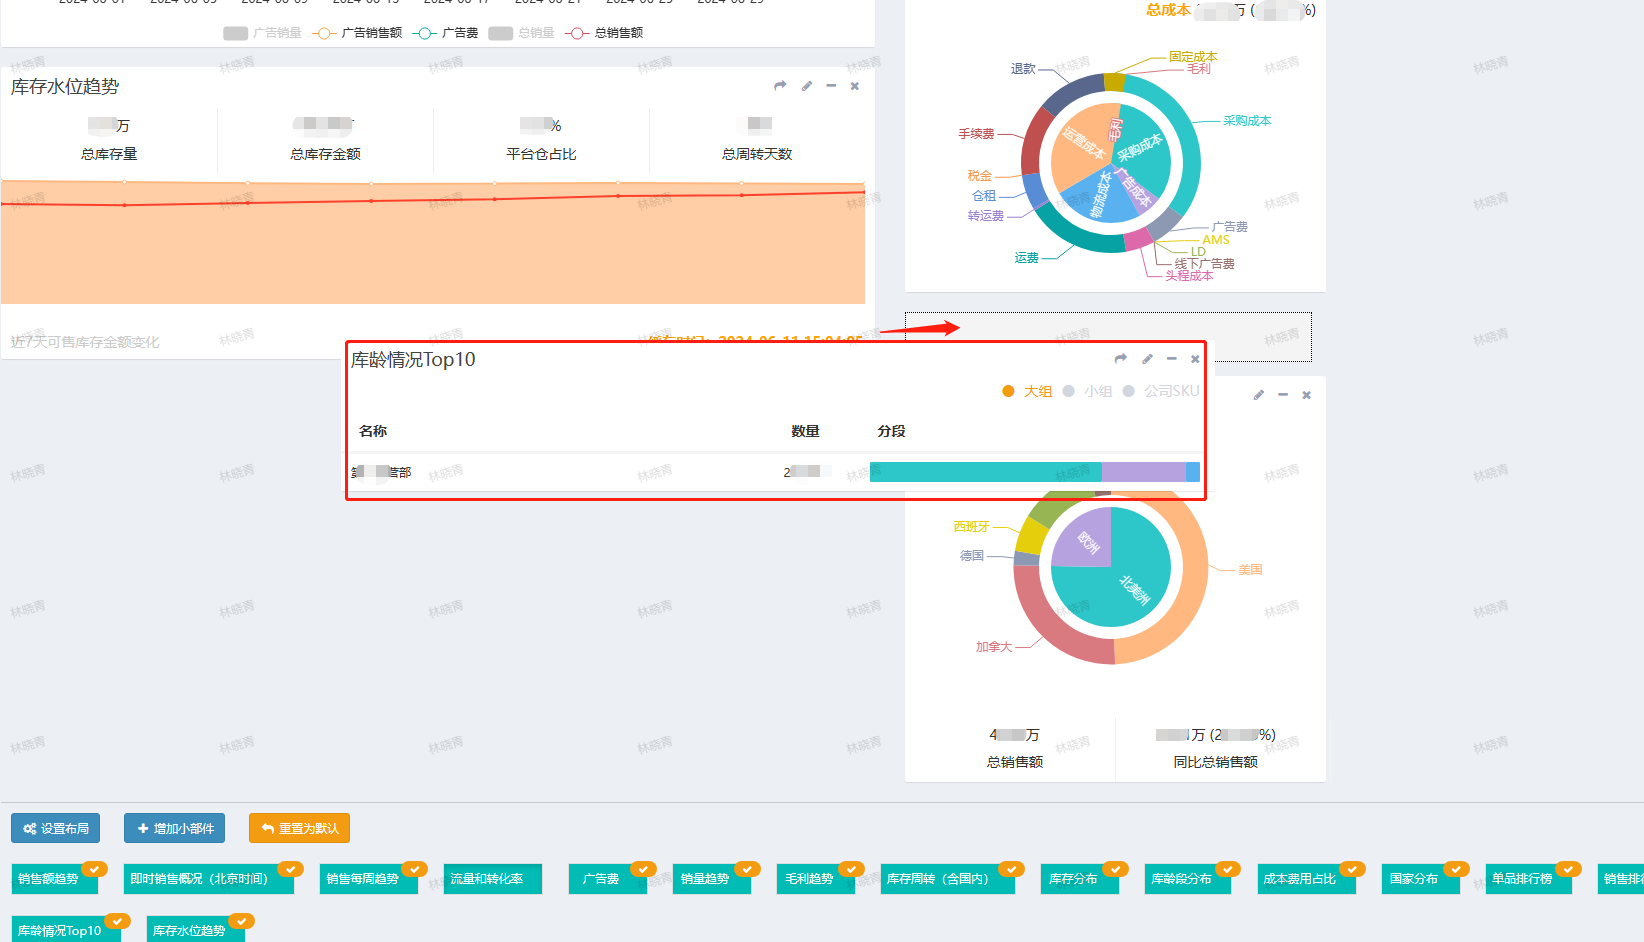Click the 设置布局 button
The height and width of the screenshot is (942, 1644).
[x=56, y=828]
